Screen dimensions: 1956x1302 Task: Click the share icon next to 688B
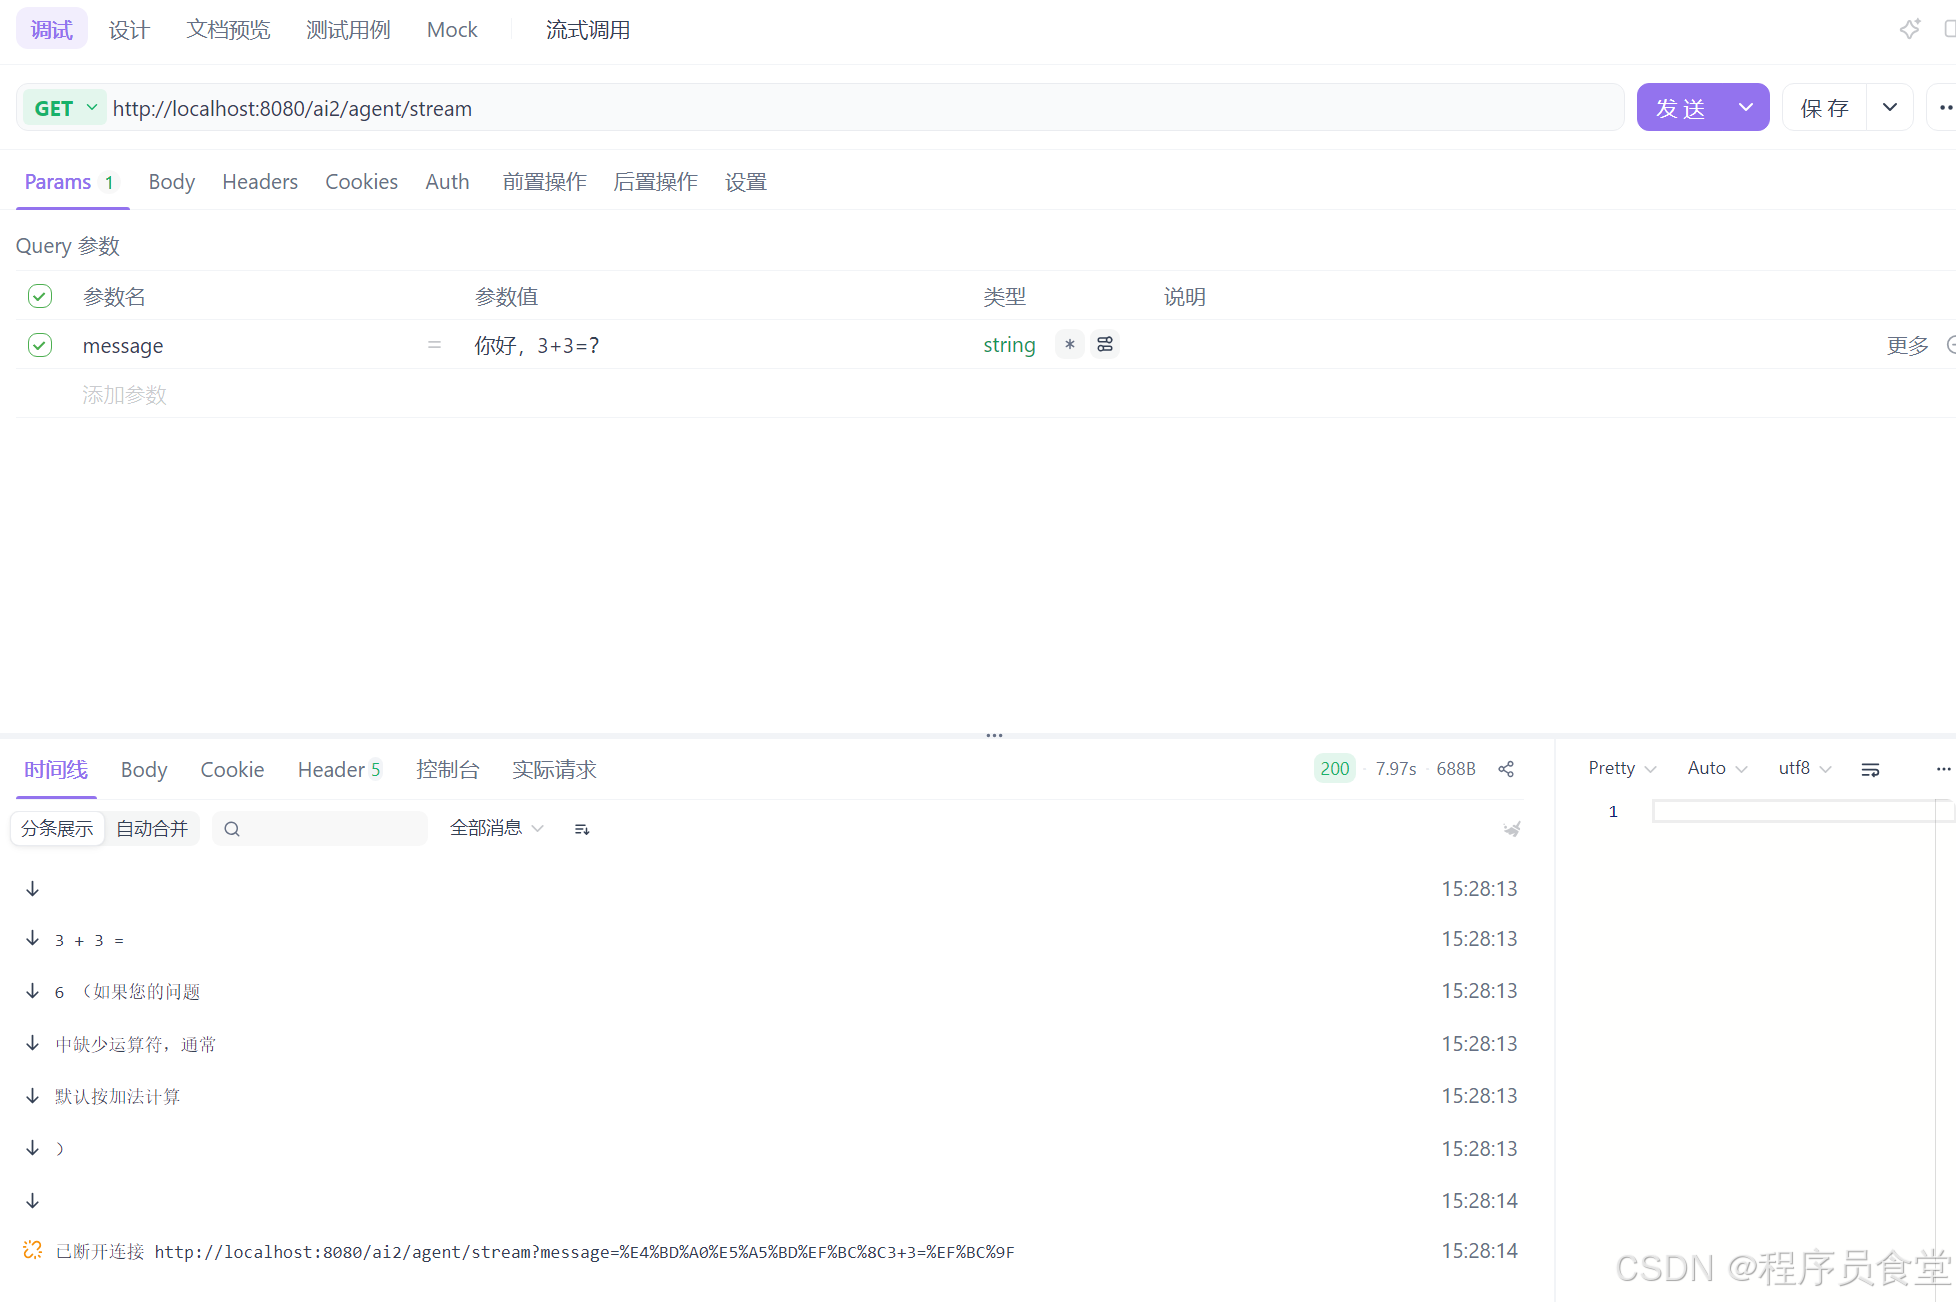pyautogui.click(x=1506, y=769)
